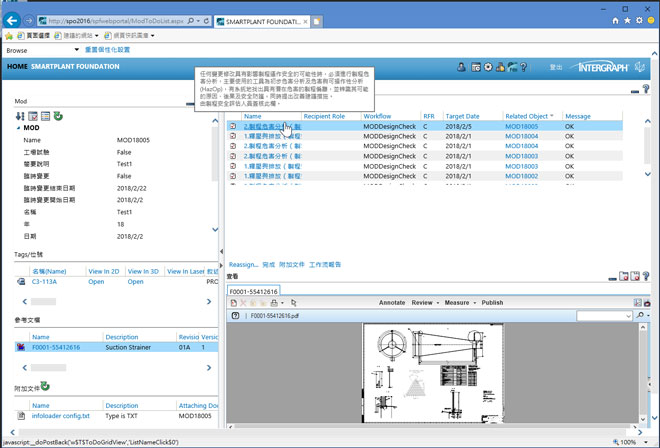Collapse the MOD tree node

click(x=18, y=128)
